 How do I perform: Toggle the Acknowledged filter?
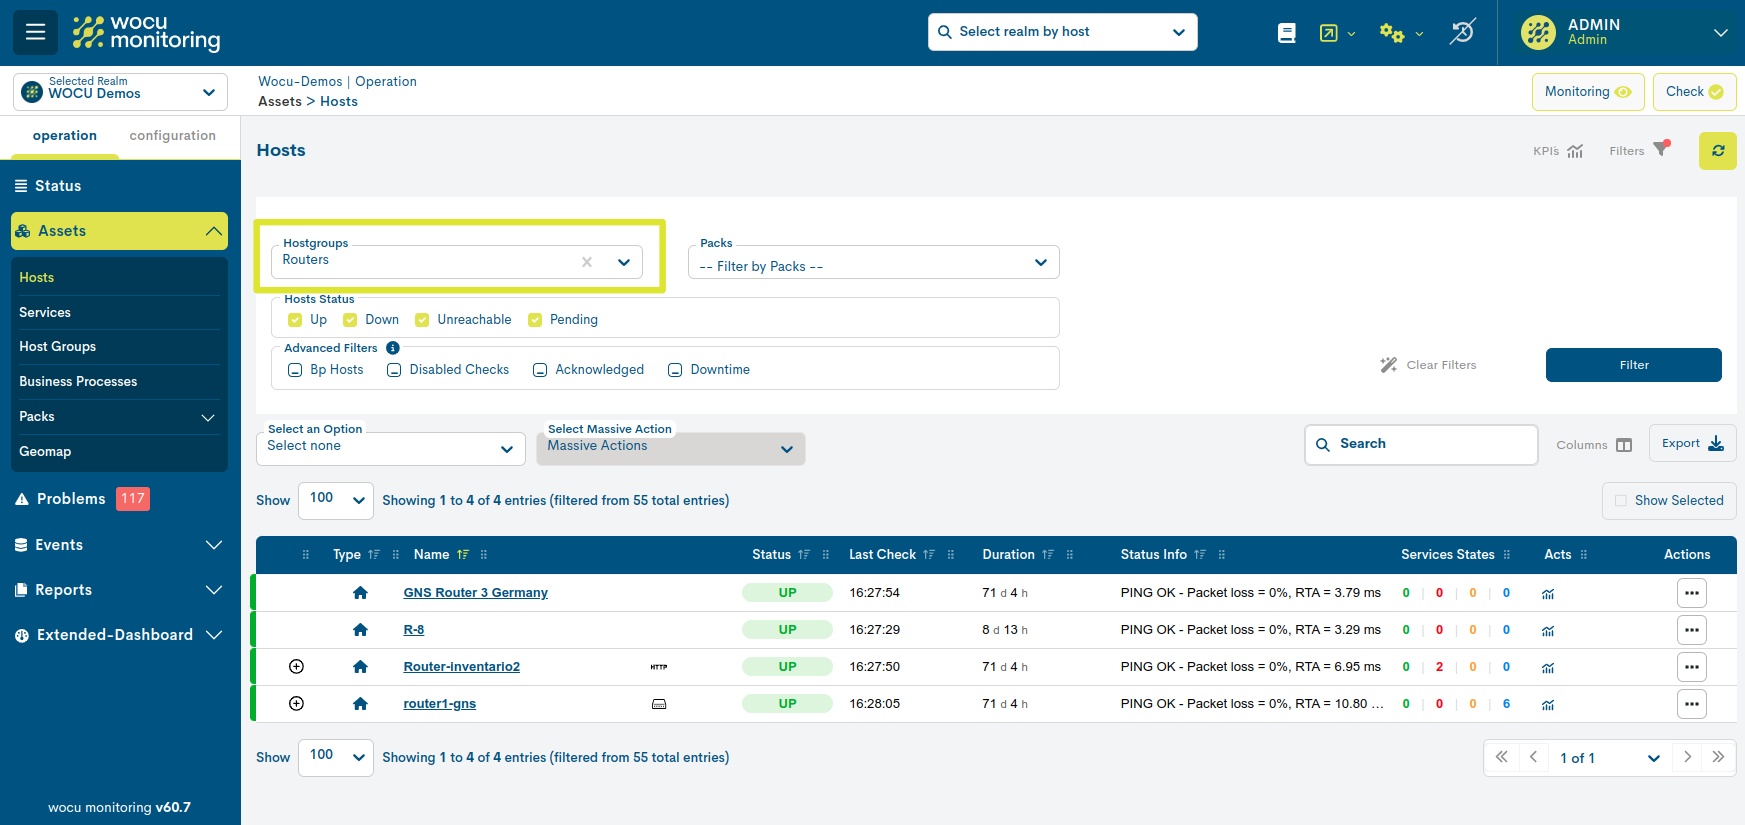click(540, 370)
